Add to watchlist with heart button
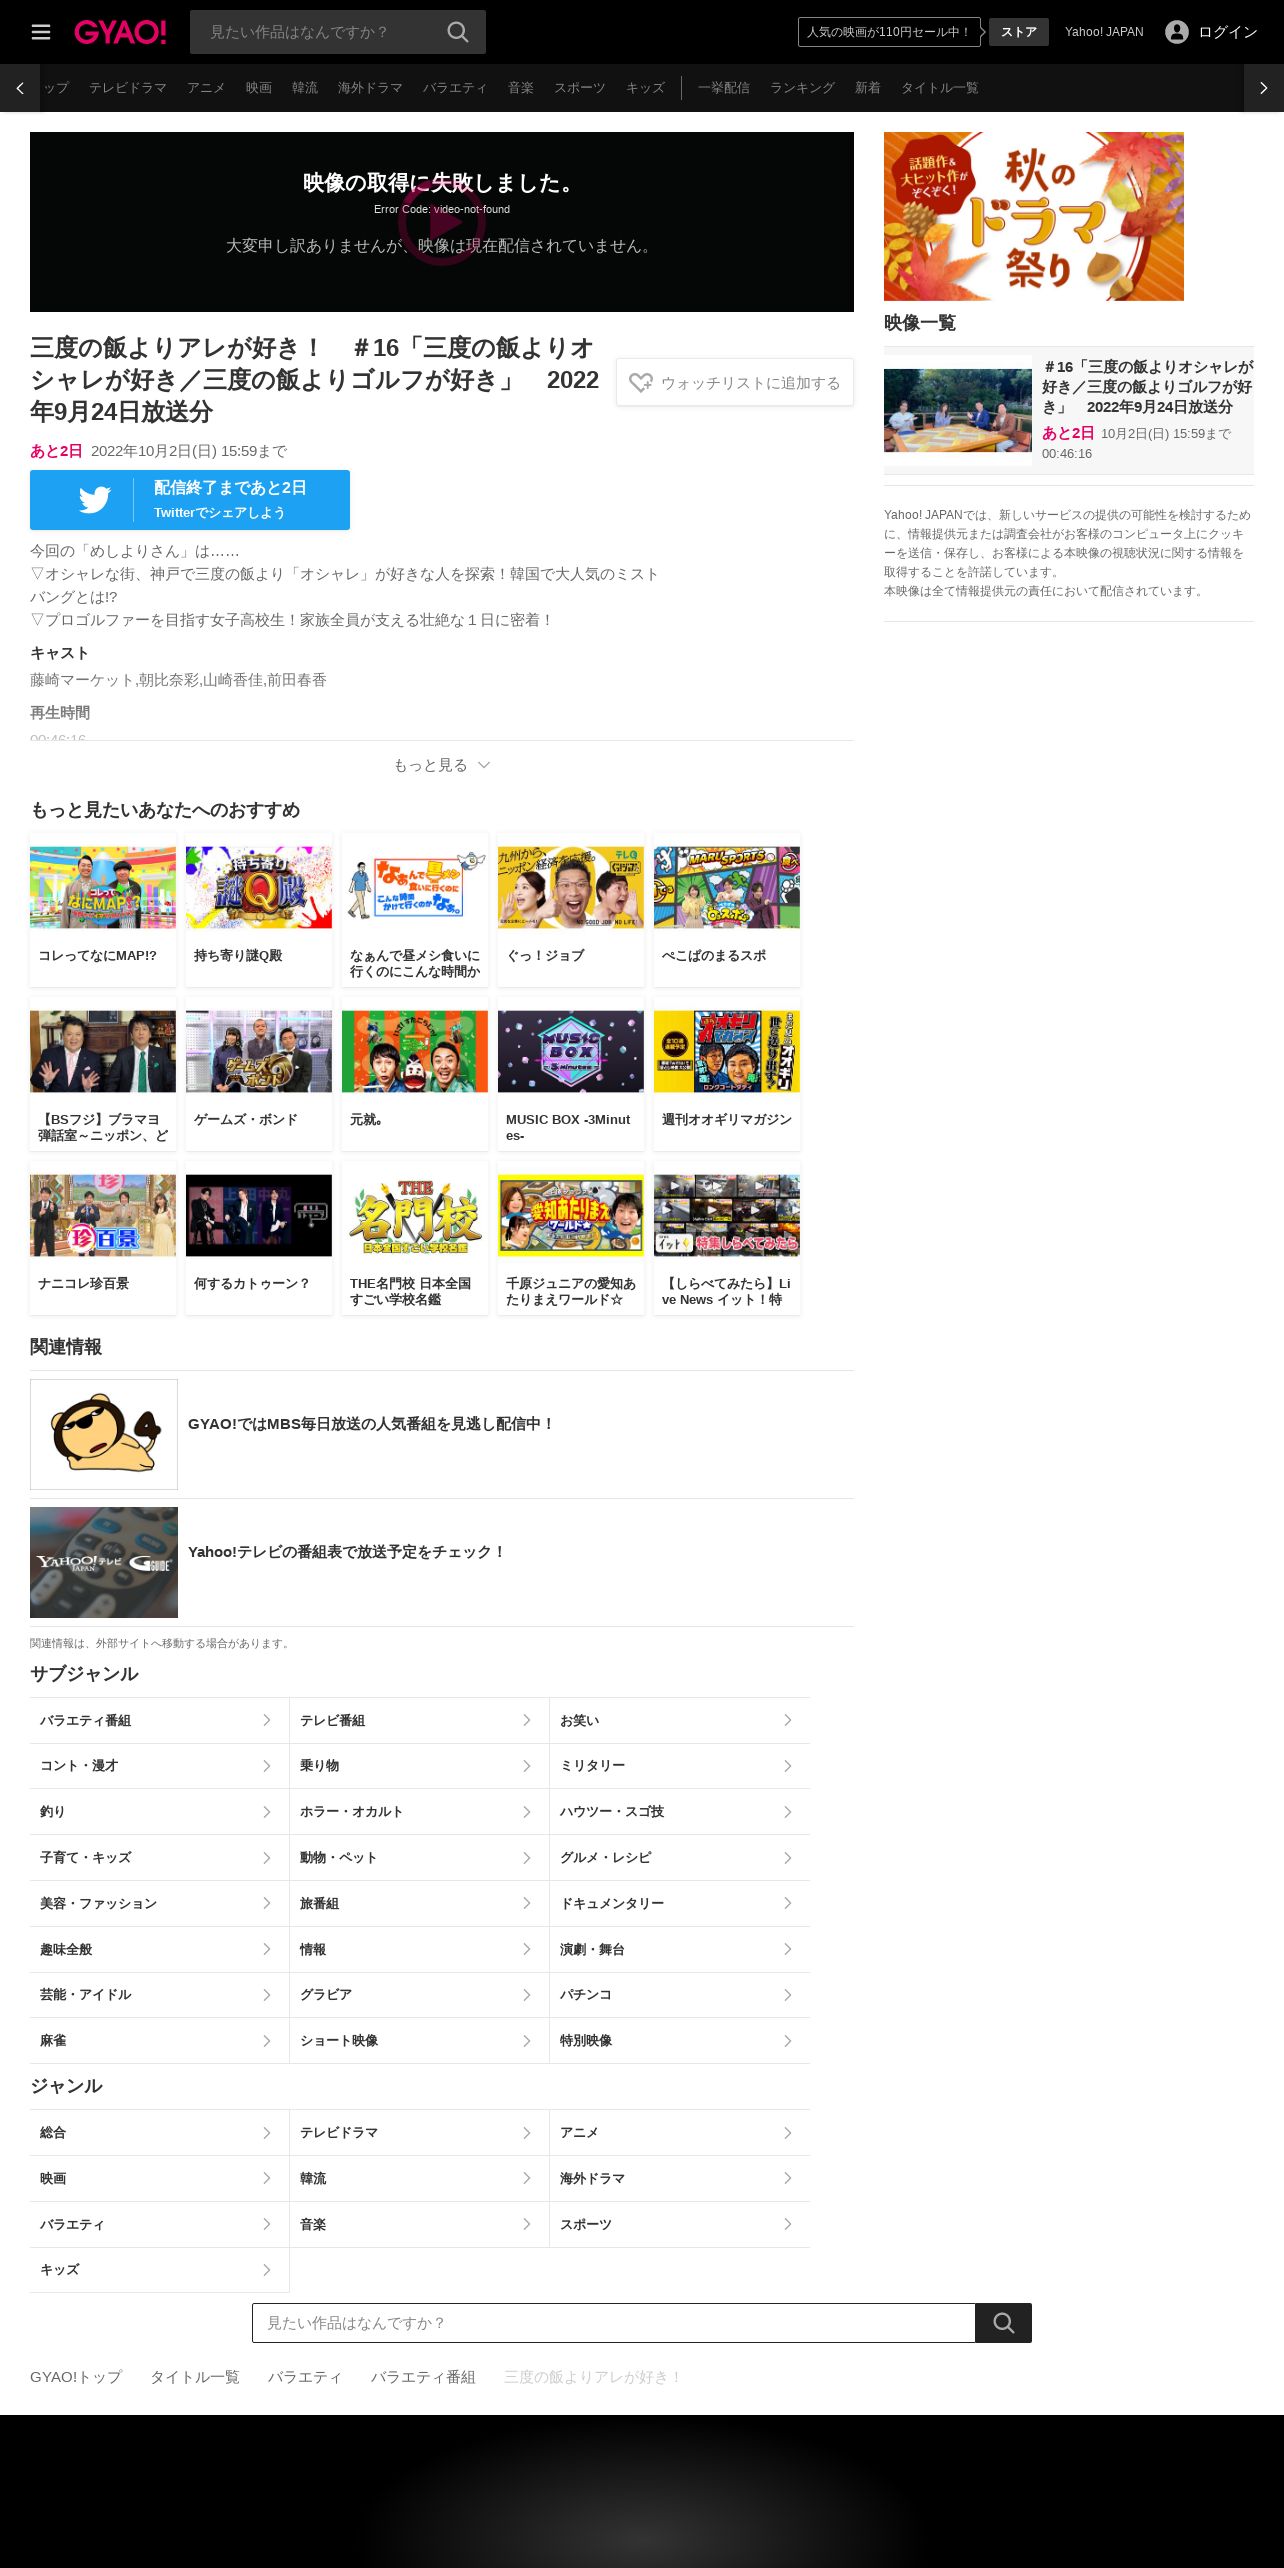 [x=735, y=382]
